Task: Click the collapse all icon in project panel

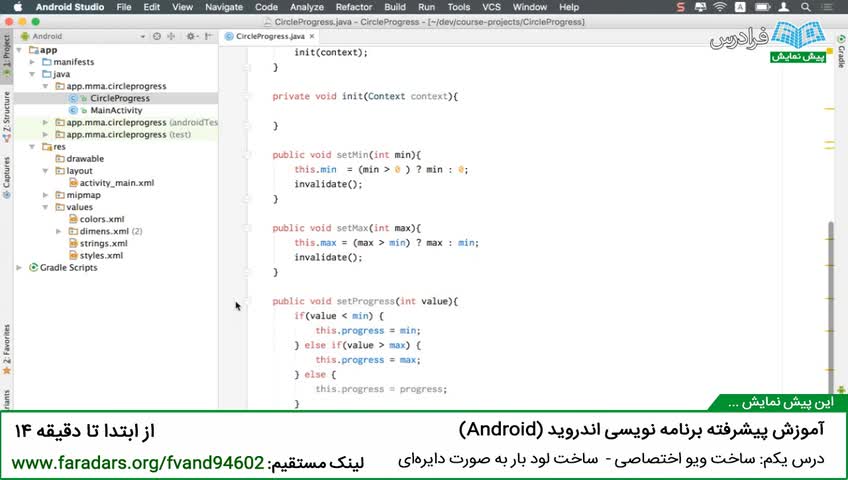Action: [x=171, y=36]
